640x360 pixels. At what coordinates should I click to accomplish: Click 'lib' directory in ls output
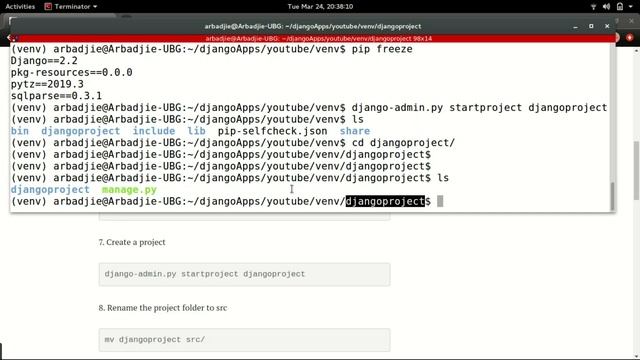click(x=196, y=131)
